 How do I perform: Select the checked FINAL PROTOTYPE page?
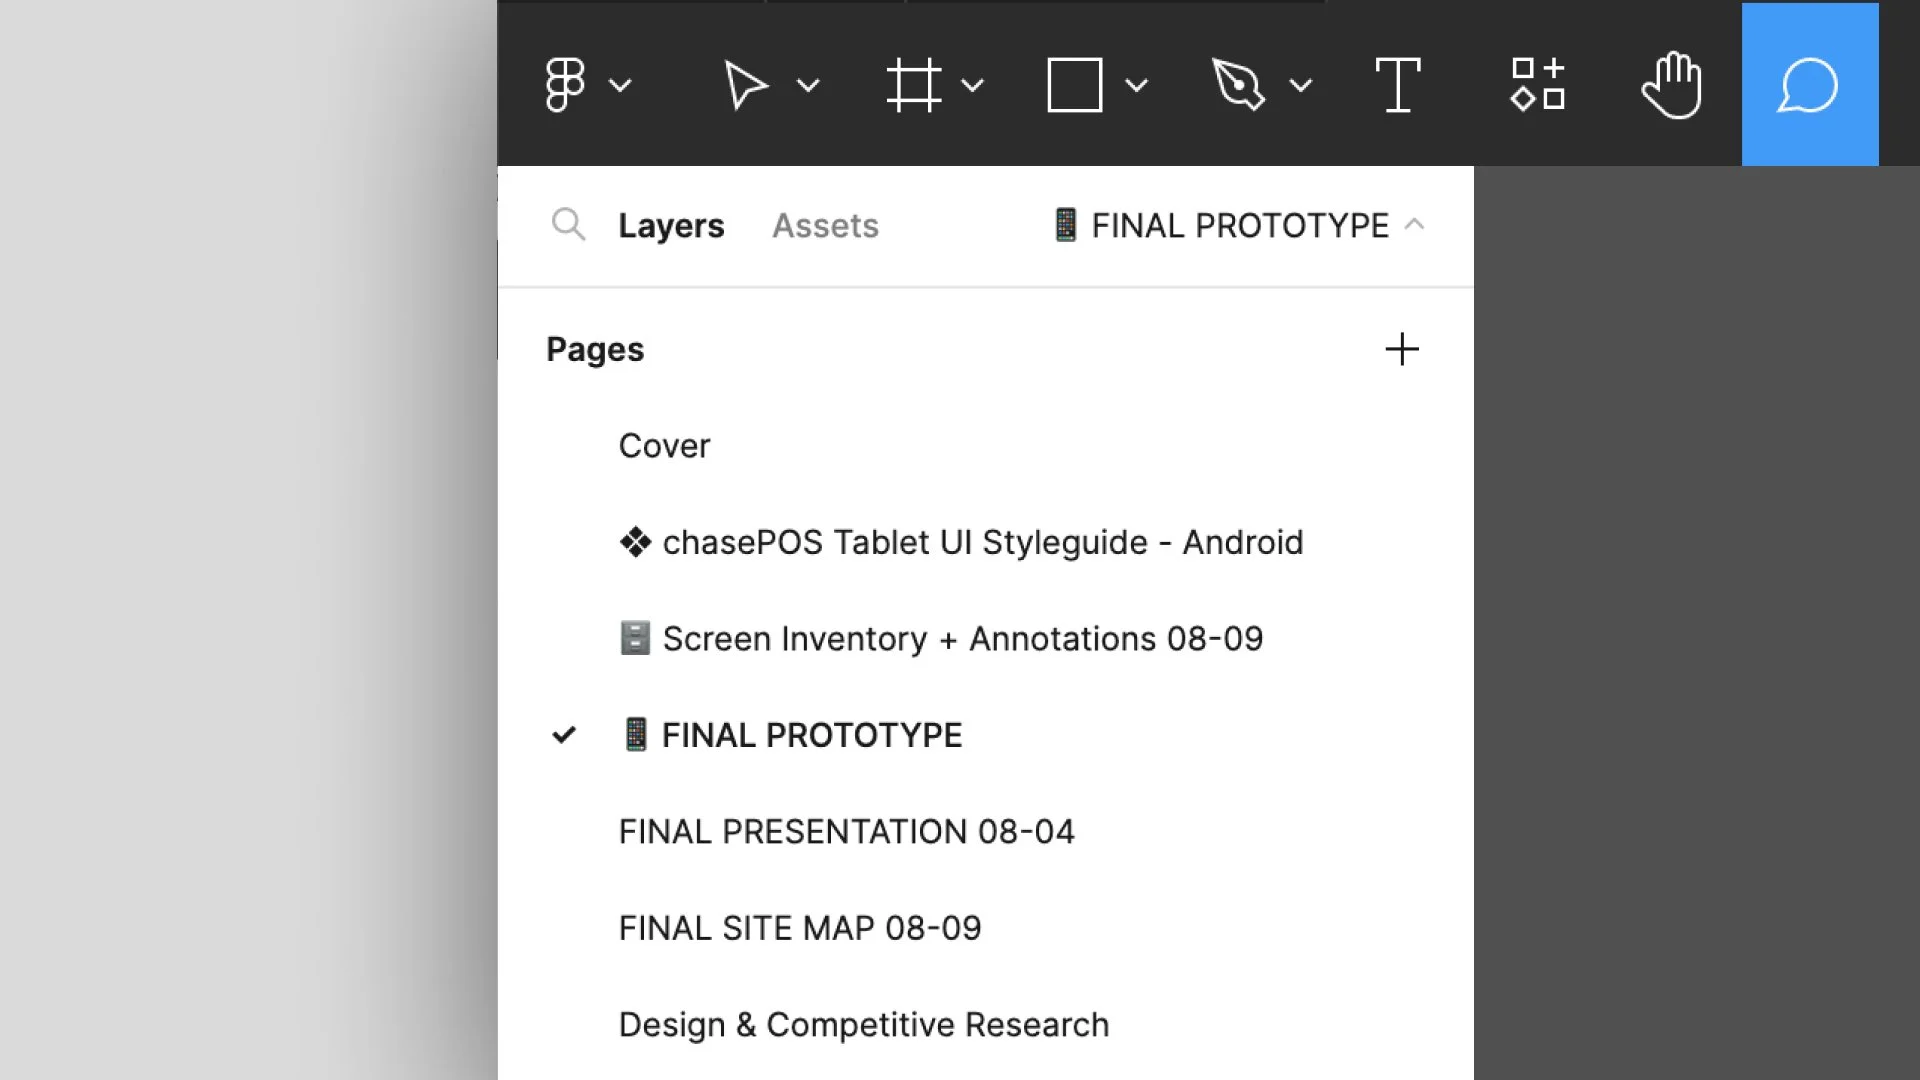point(811,735)
